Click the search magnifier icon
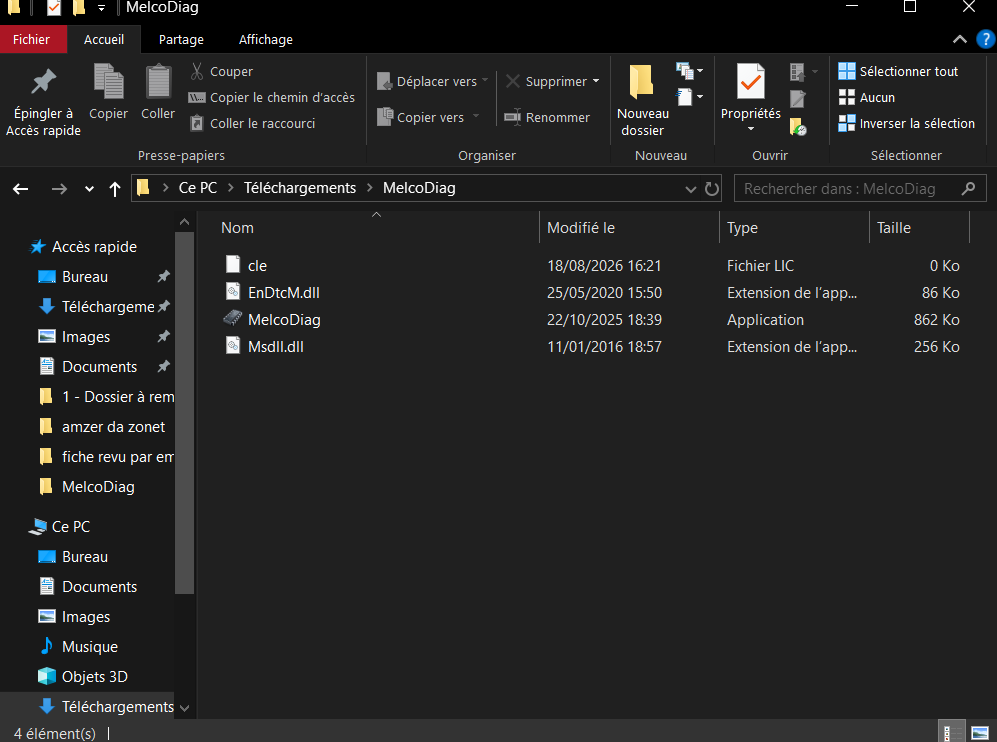 (968, 188)
